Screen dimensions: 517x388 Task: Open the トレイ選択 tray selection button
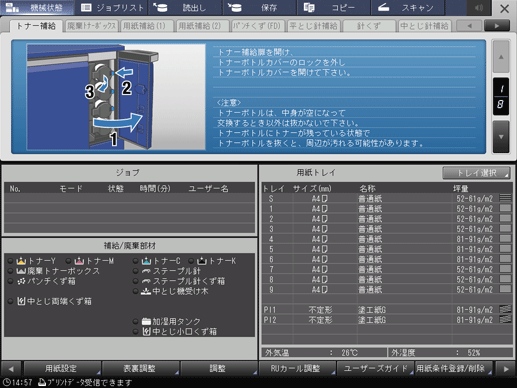[476, 173]
